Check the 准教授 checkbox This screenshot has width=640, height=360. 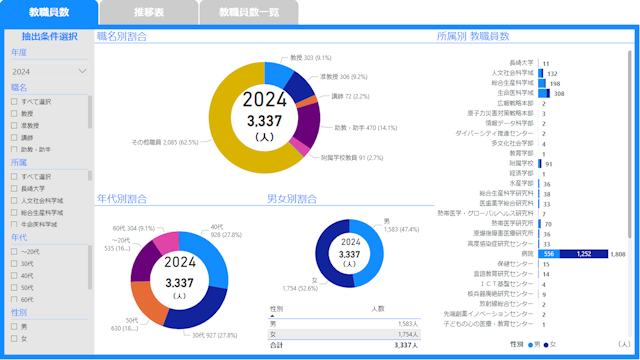[14, 125]
